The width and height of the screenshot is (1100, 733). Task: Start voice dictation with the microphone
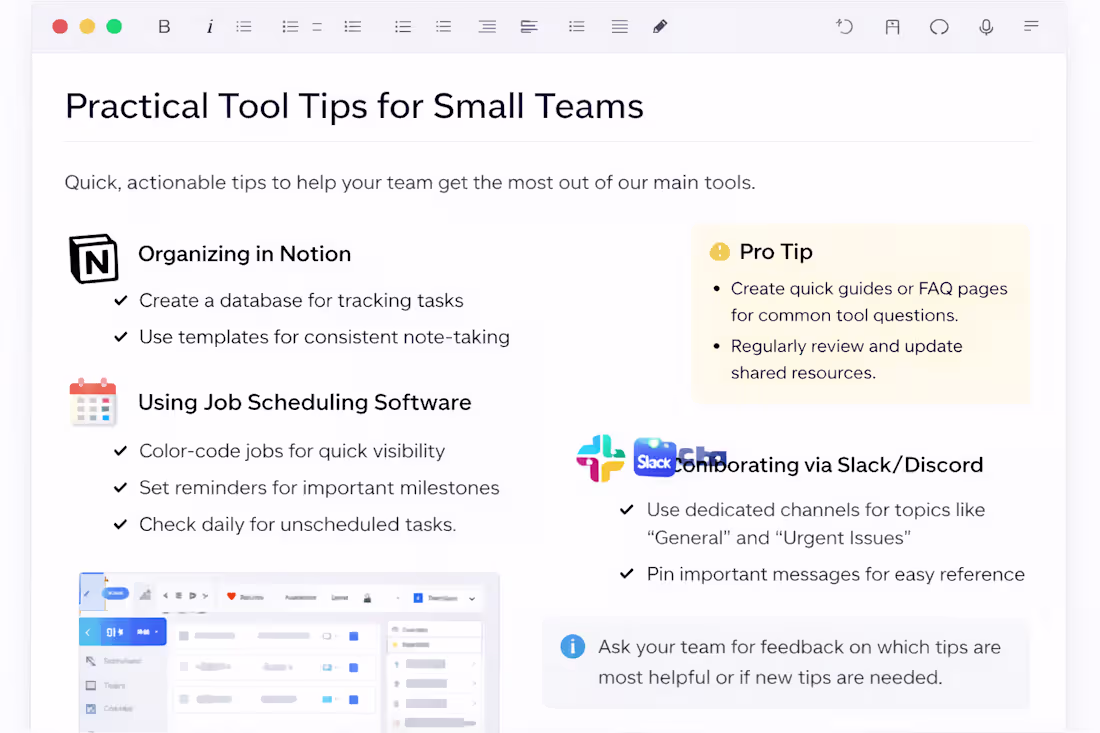[x=986, y=26]
